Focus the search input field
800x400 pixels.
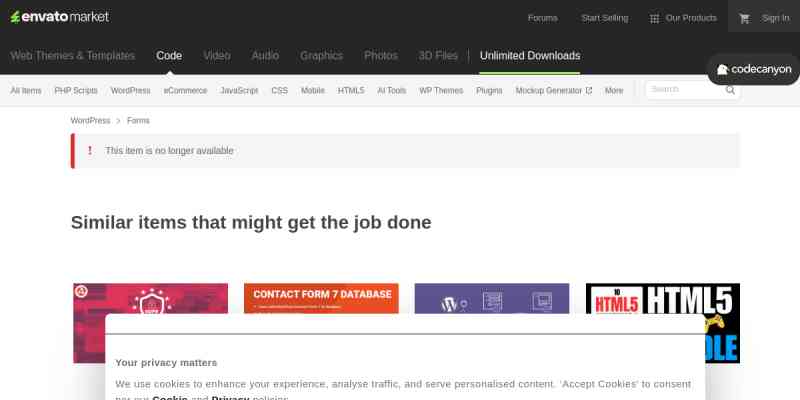(685, 90)
